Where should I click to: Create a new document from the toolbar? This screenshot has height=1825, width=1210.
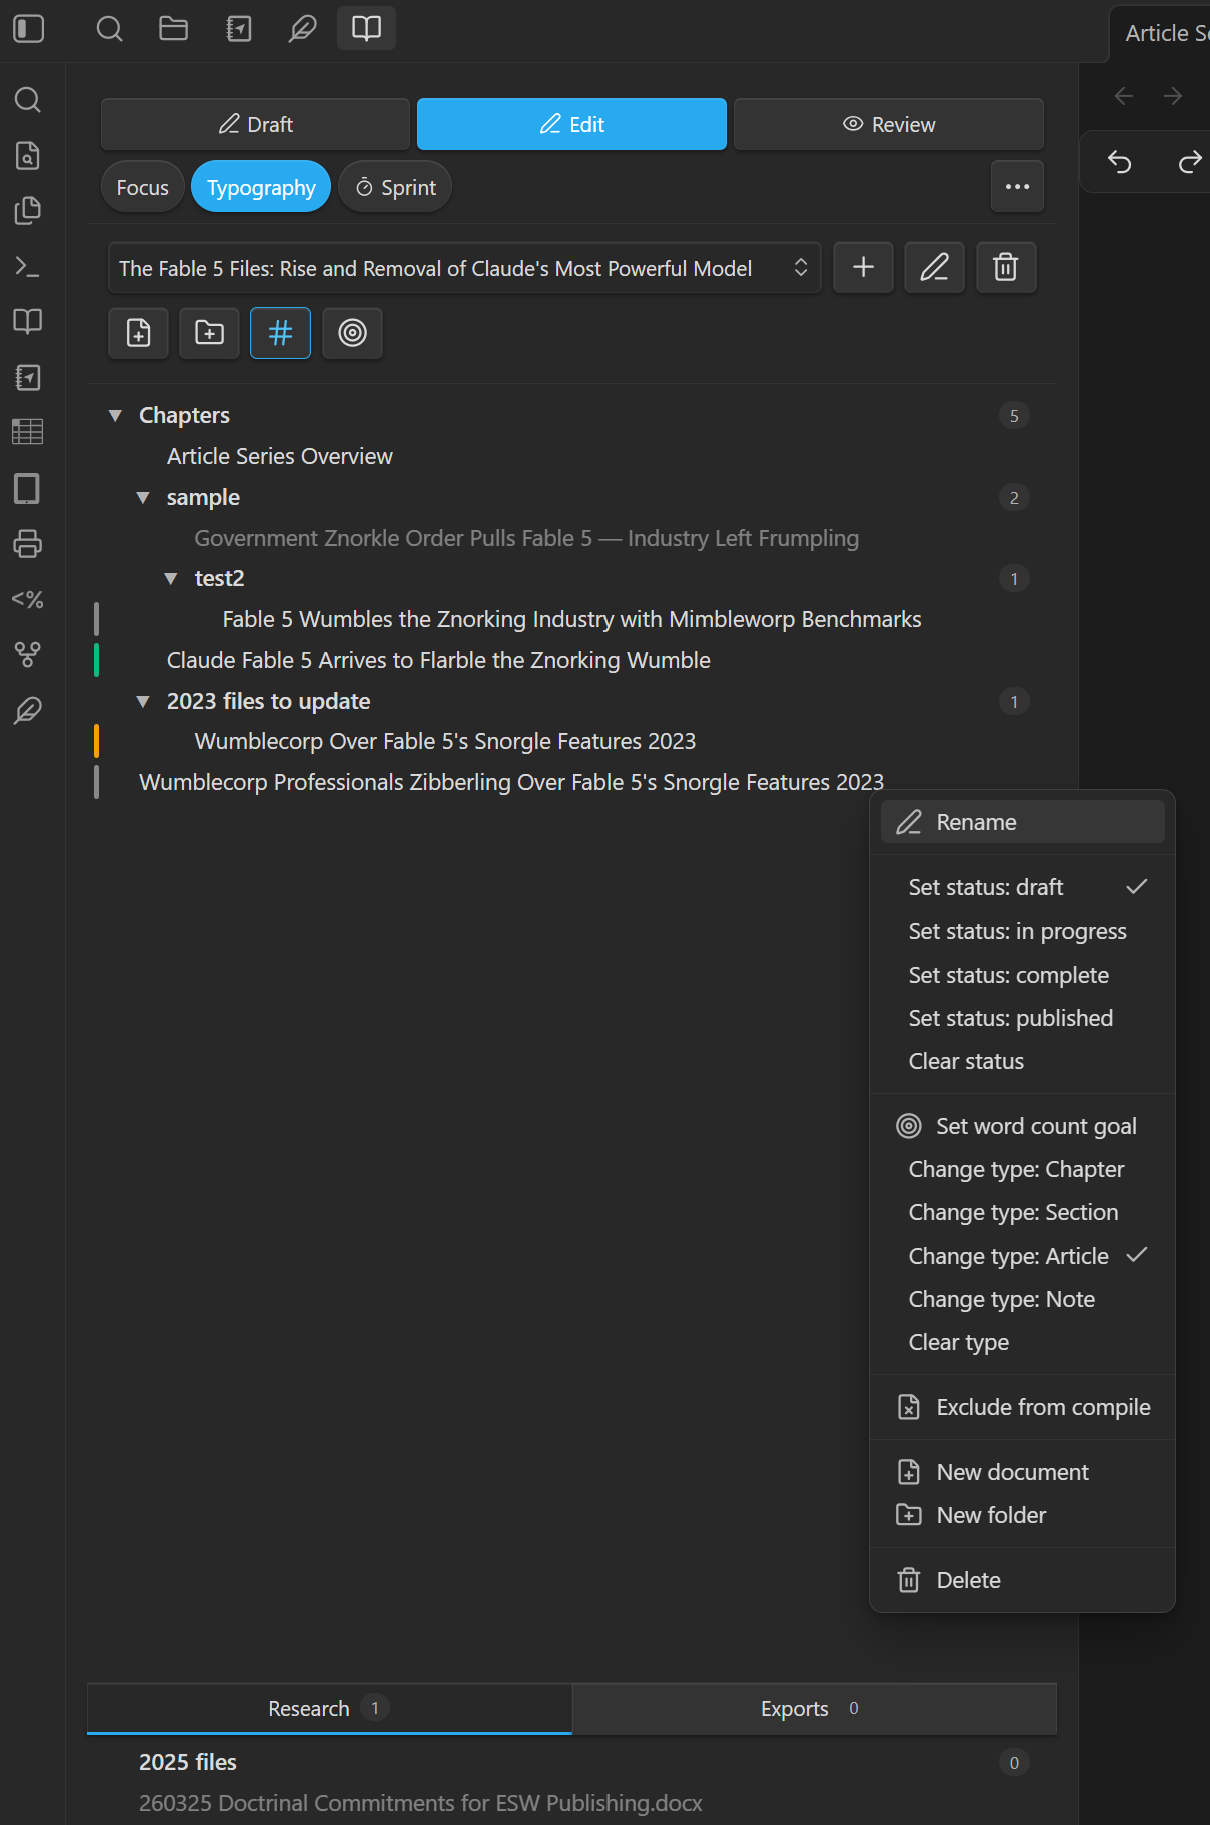click(138, 332)
